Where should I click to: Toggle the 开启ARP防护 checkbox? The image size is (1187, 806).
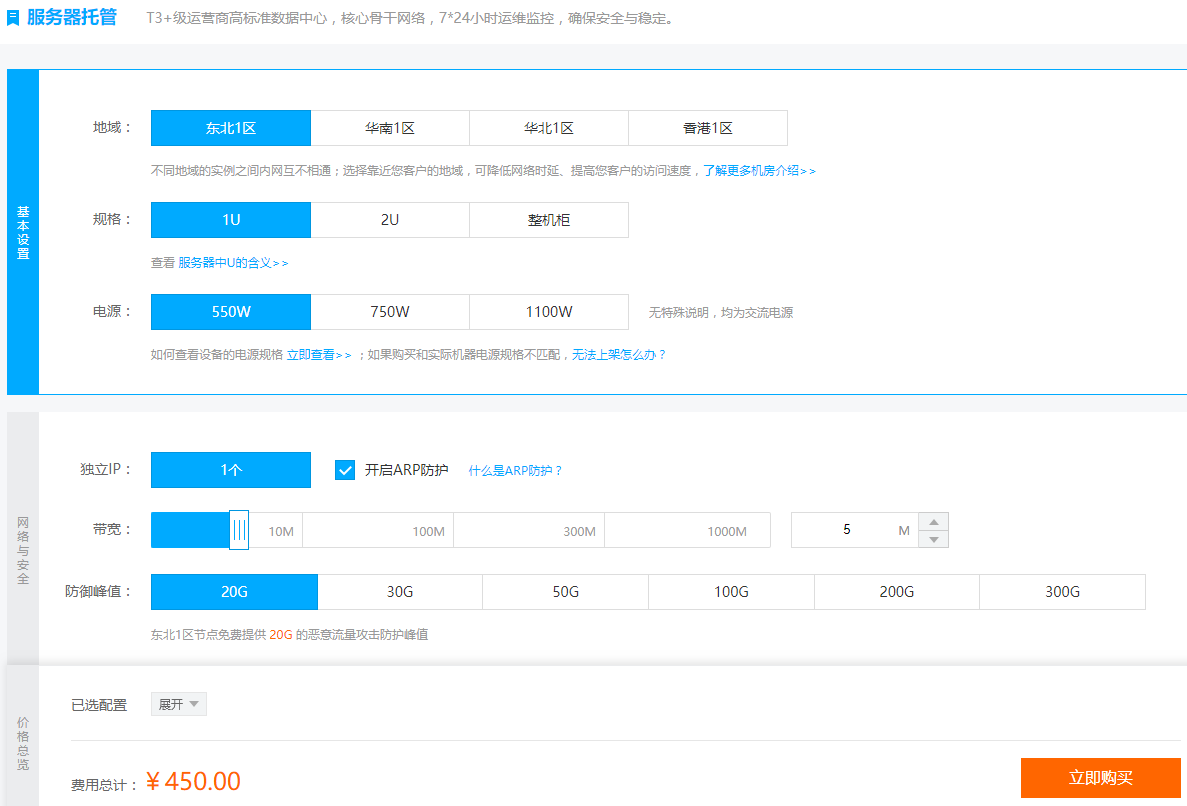345,470
